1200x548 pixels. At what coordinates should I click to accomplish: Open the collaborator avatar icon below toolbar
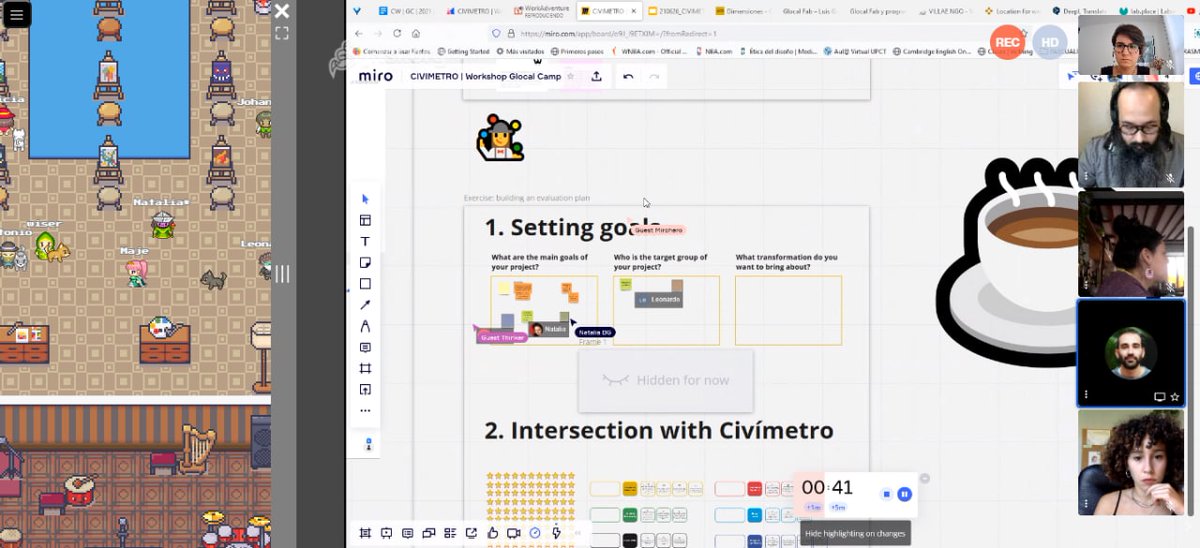368,443
